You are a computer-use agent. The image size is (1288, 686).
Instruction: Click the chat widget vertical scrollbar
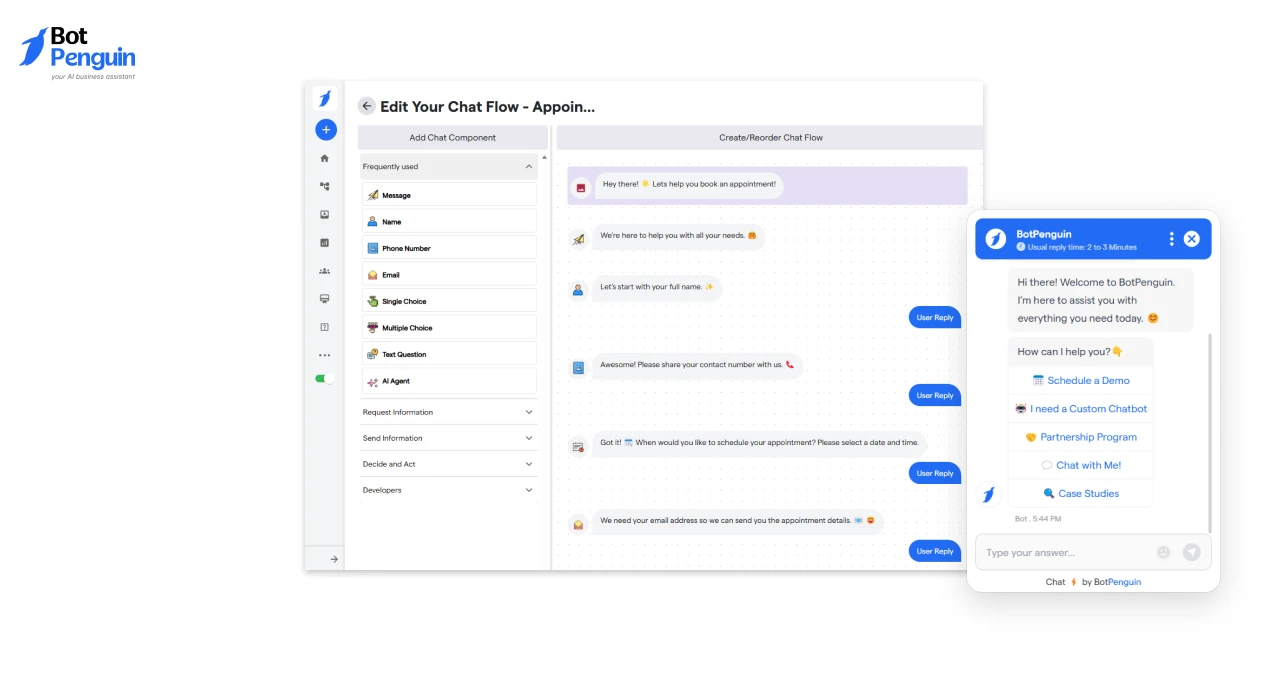tap(1210, 432)
